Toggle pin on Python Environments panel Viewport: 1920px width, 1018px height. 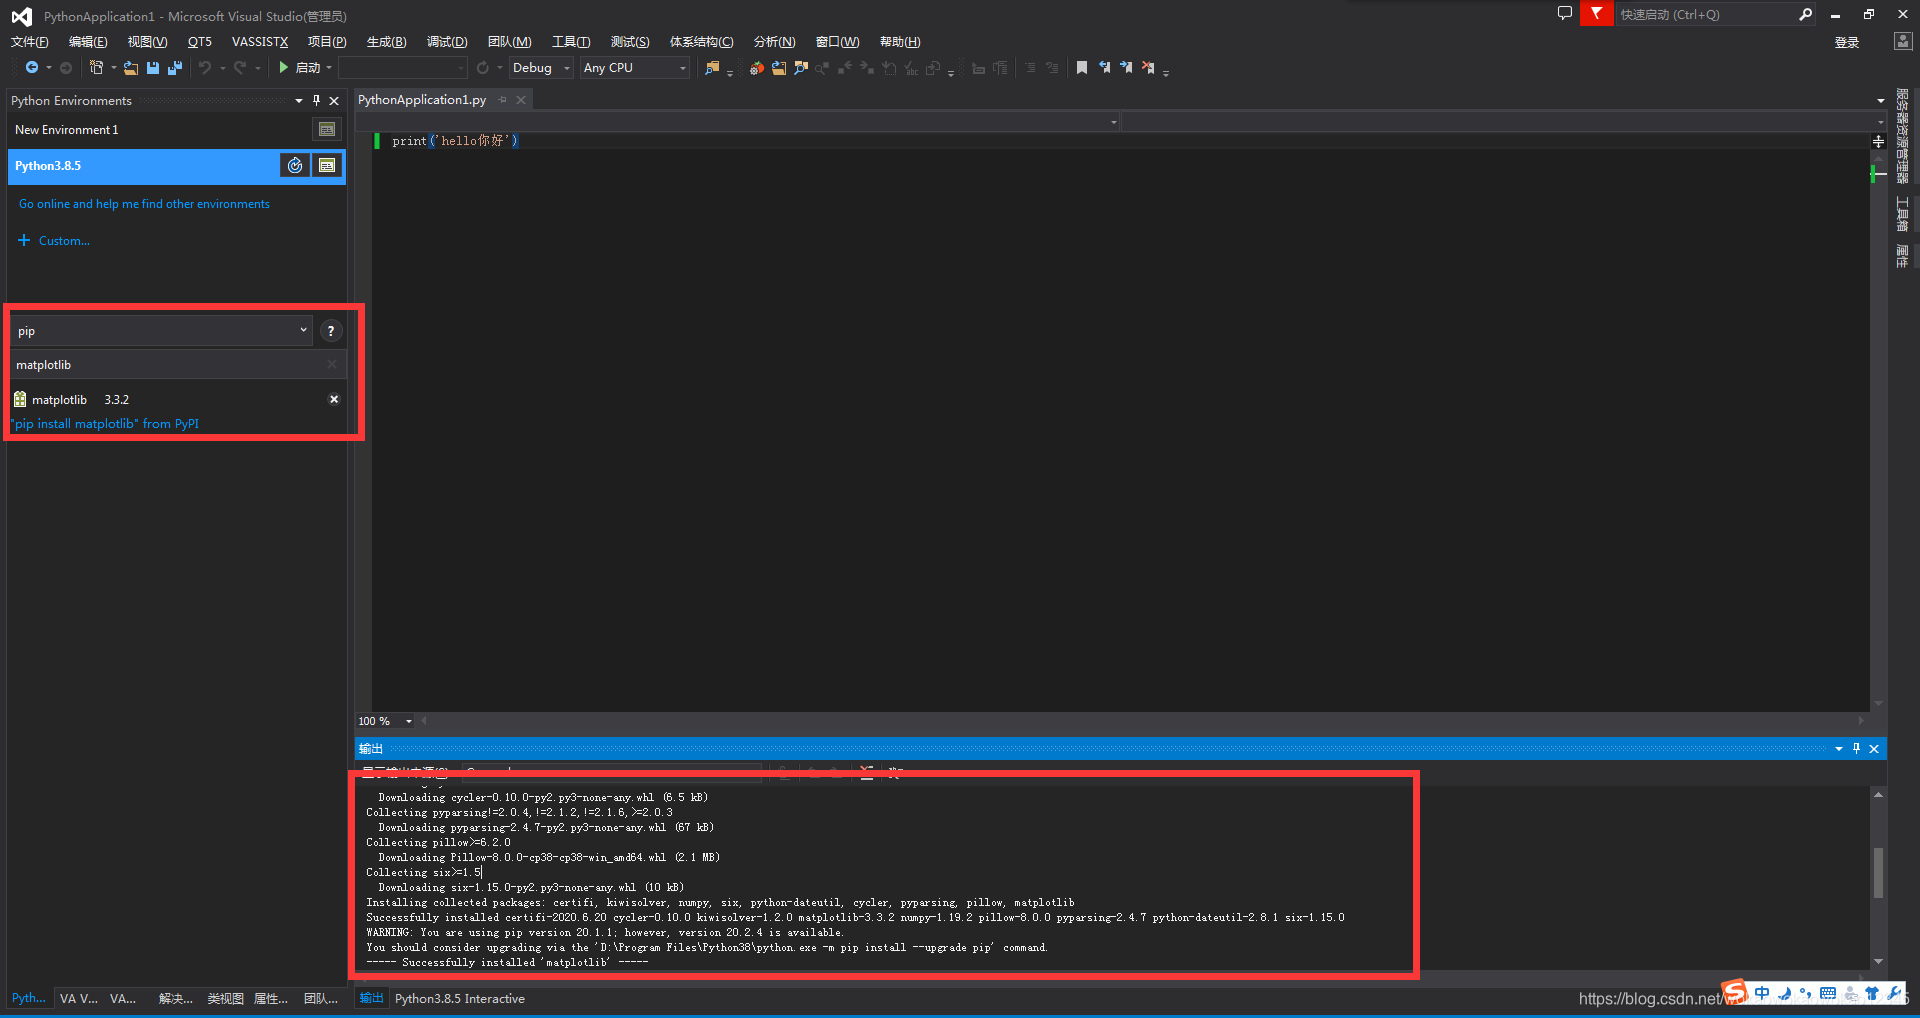pos(317,101)
